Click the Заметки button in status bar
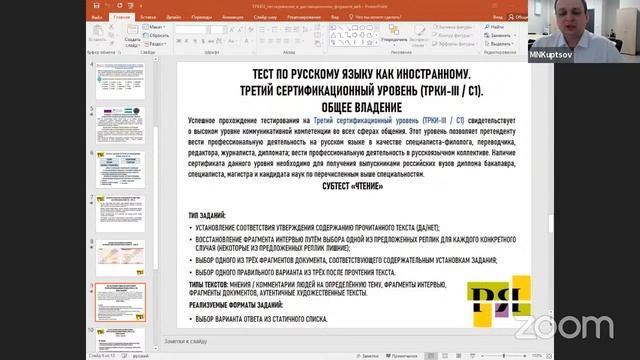 [x=368, y=356]
